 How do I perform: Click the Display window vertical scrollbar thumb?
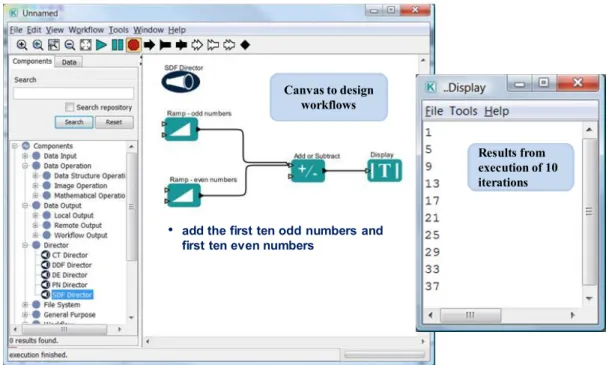(x=589, y=212)
